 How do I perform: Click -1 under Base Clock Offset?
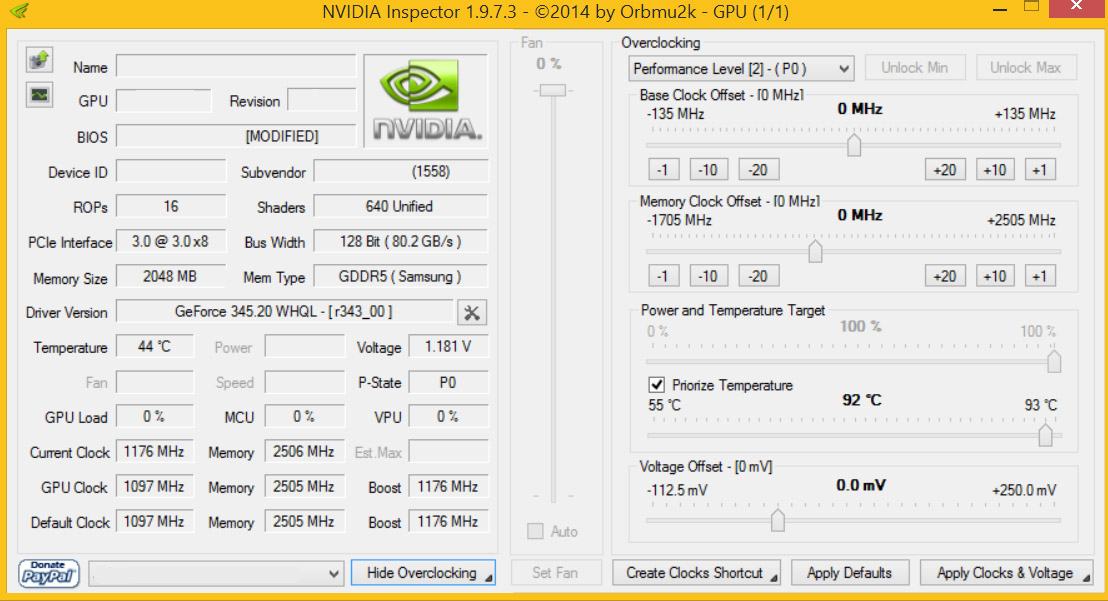[663, 169]
